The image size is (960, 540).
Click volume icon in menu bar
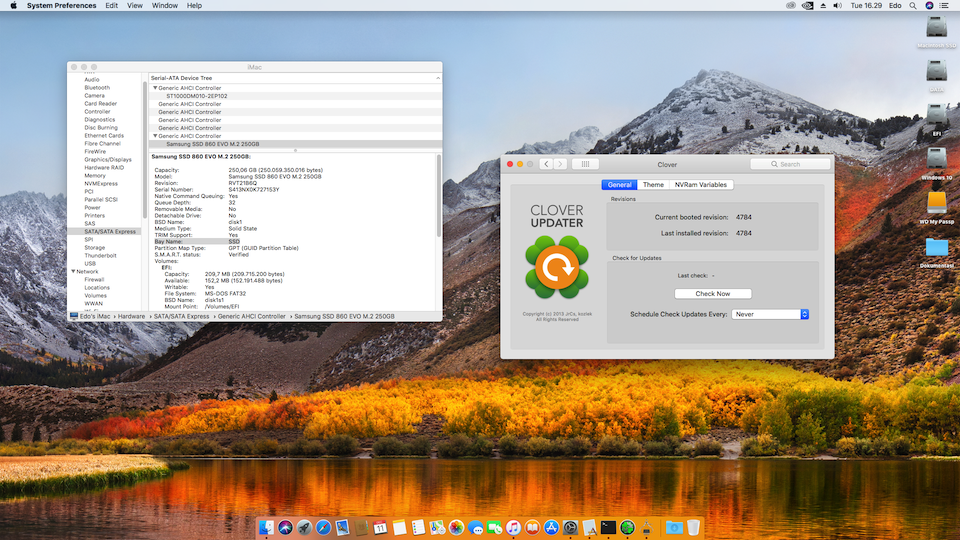838,6
